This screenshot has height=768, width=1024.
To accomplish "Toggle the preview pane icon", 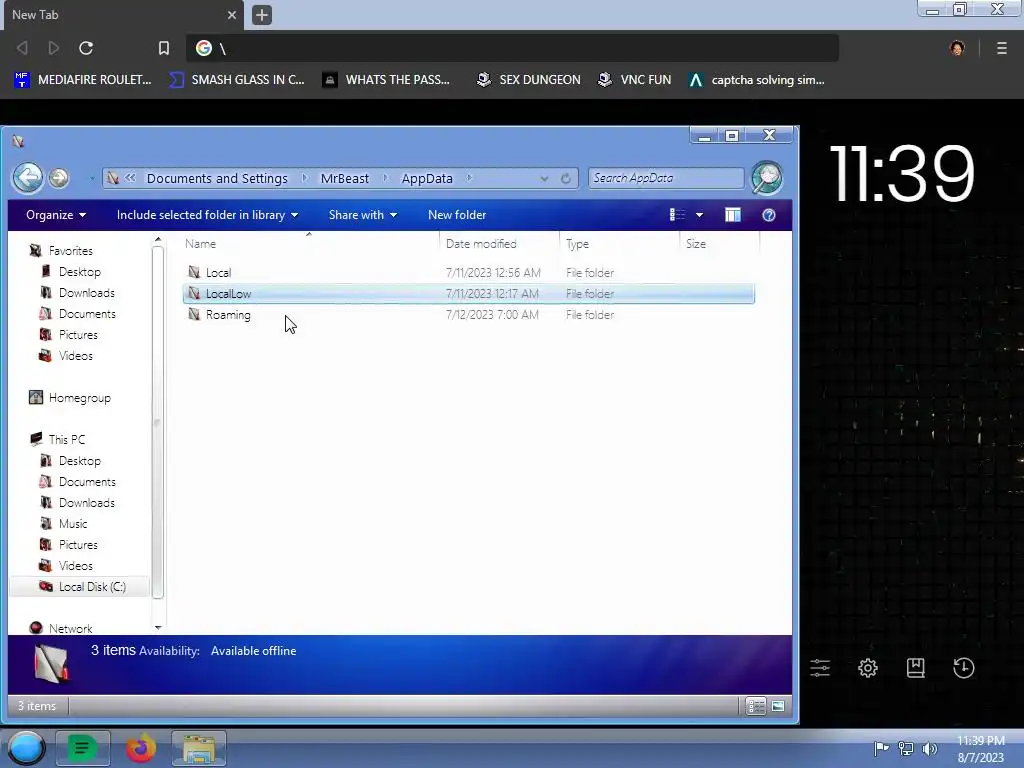I will tap(733, 215).
